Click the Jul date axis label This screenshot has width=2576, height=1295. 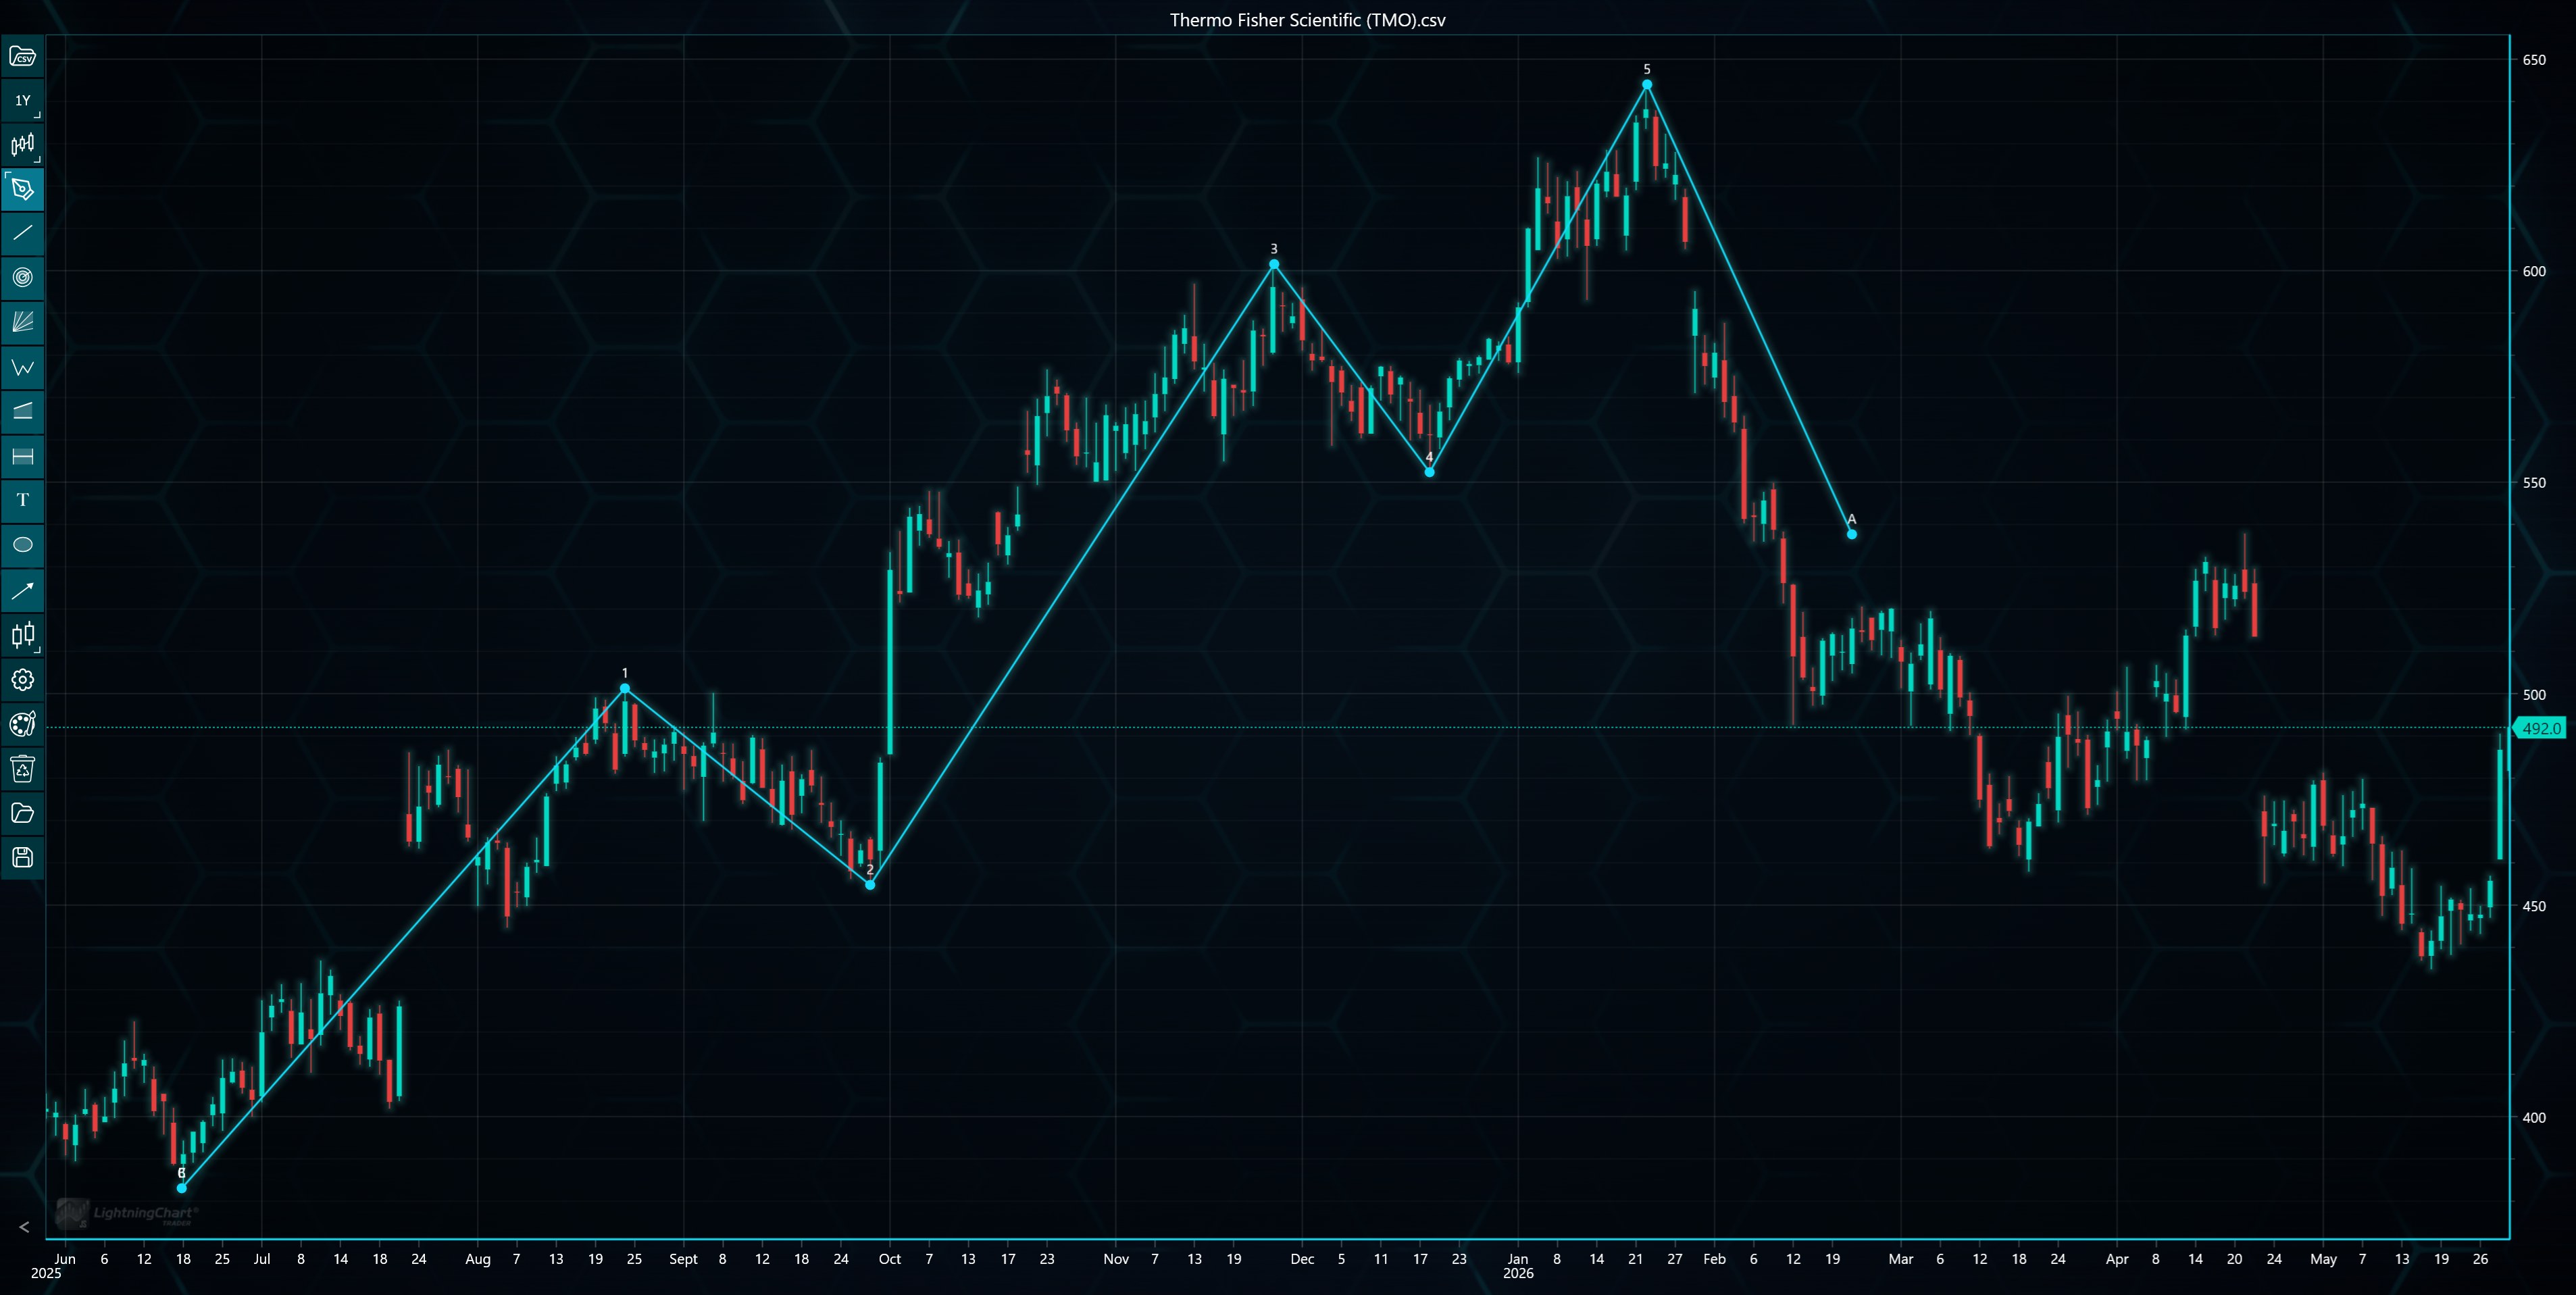(262, 1259)
